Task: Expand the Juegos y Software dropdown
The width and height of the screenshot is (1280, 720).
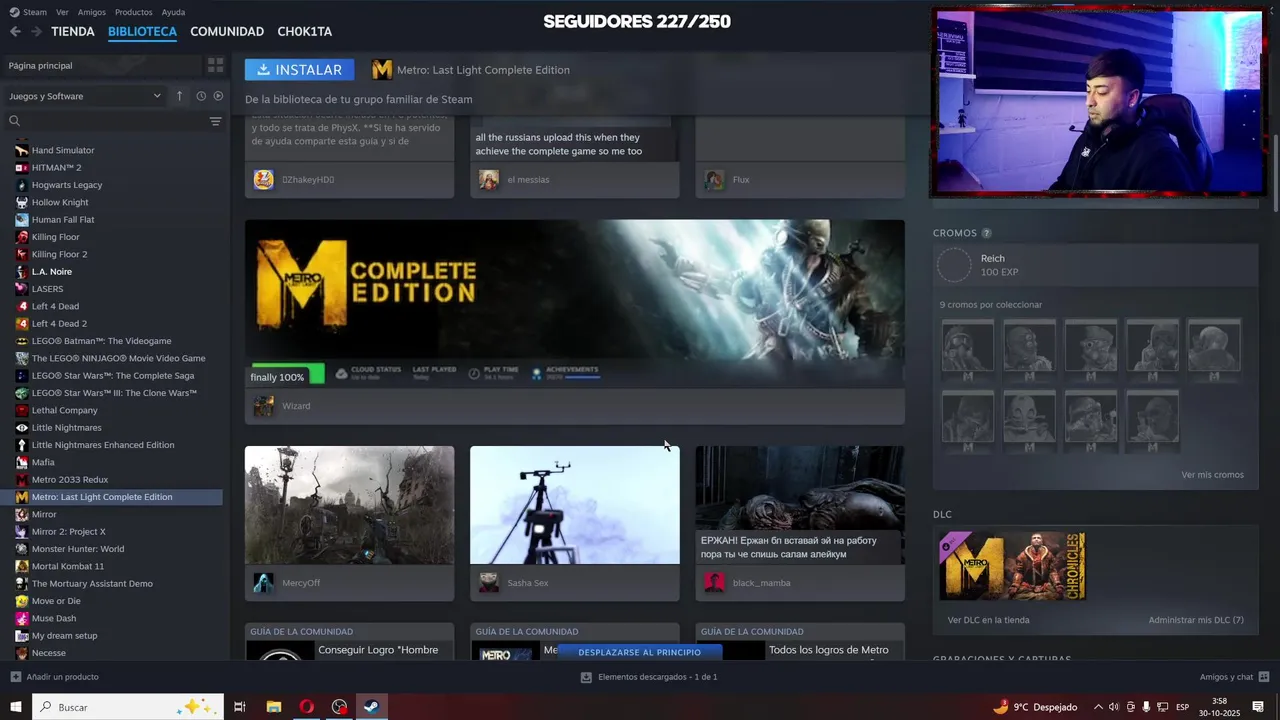Action: click(85, 96)
